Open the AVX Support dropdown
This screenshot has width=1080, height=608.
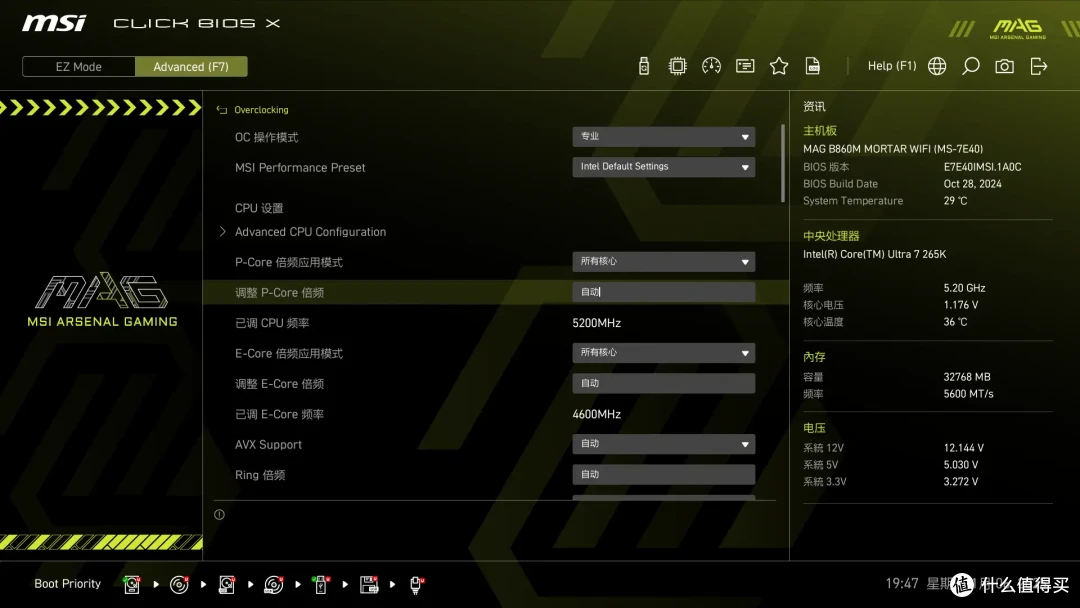point(663,444)
